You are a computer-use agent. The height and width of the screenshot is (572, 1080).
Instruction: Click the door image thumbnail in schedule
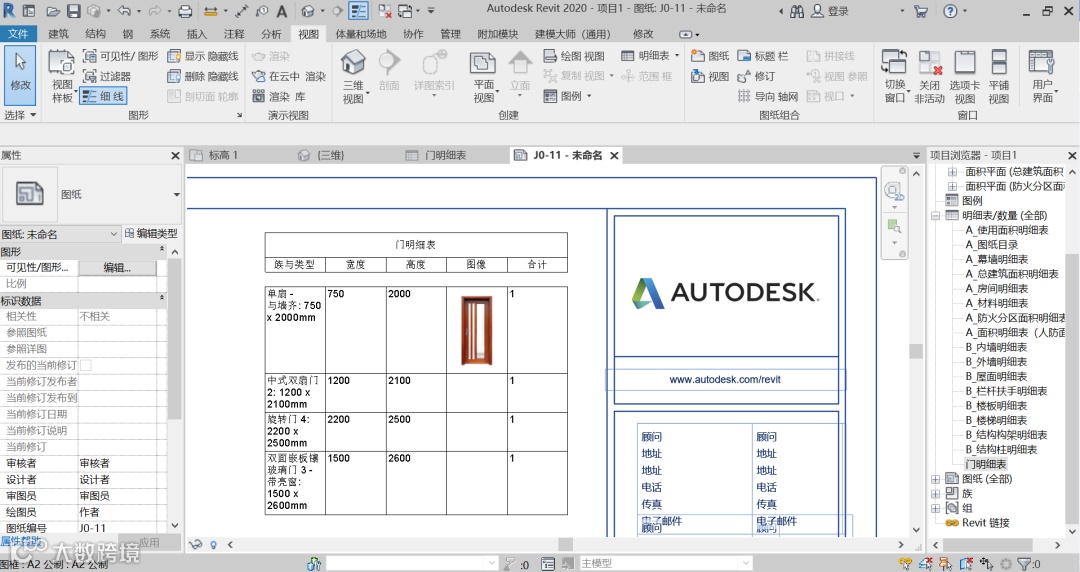477,330
